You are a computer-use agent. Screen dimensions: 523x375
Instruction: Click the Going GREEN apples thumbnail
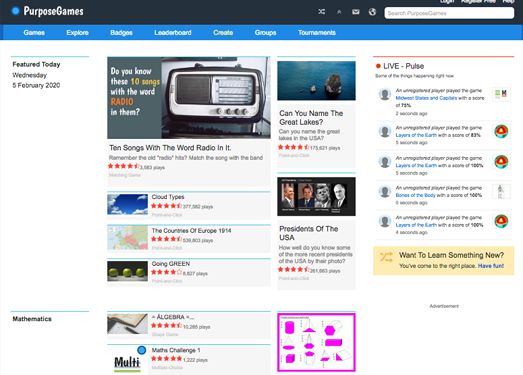click(127, 271)
